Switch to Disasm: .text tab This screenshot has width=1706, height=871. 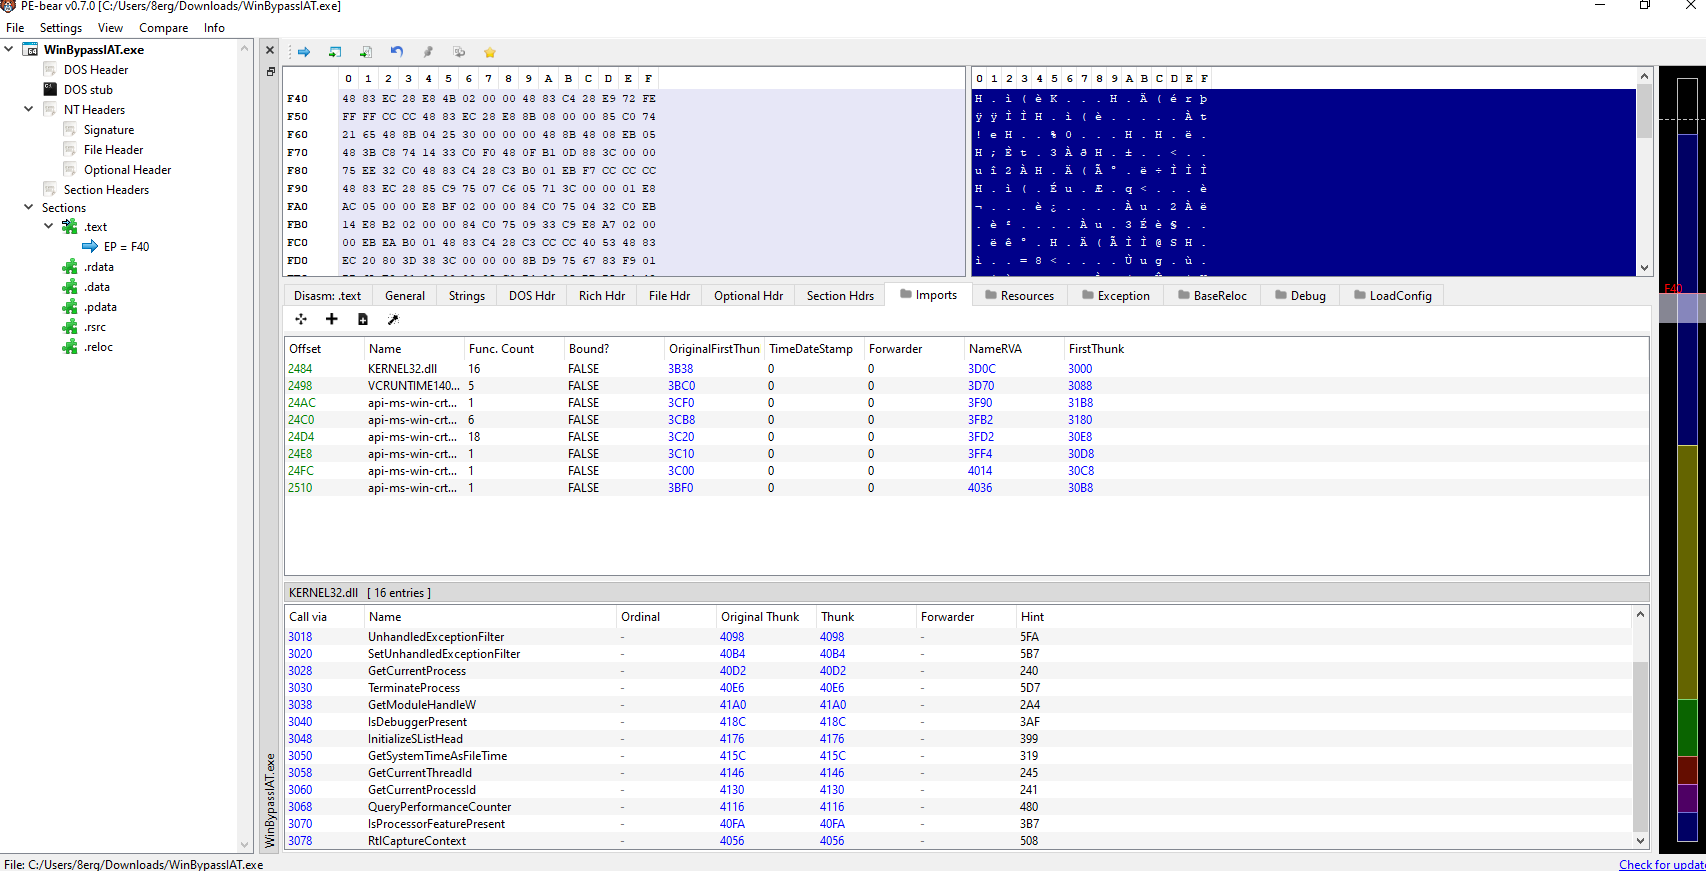coord(327,296)
